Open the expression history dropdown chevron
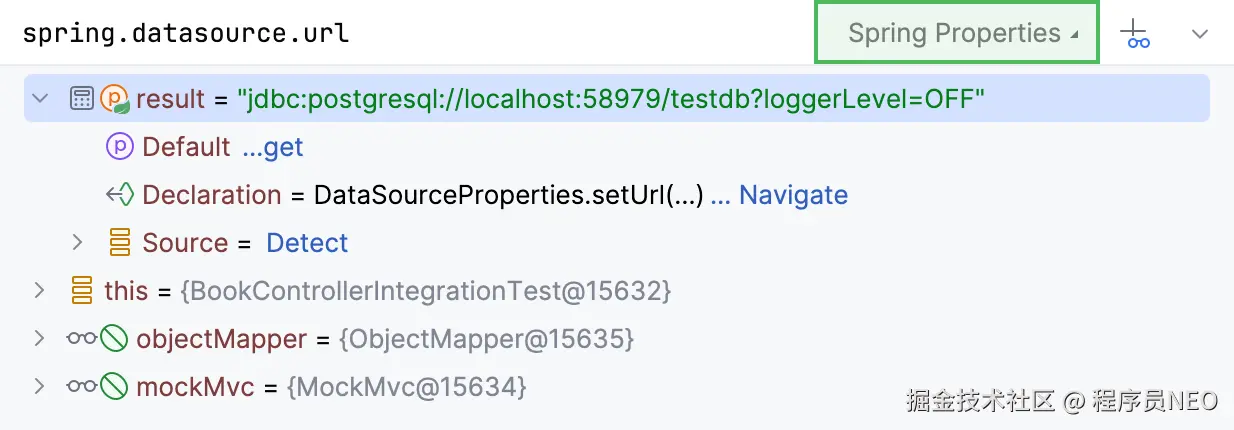The height and width of the screenshot is (430, 1234). click(x=1200, y=34)
